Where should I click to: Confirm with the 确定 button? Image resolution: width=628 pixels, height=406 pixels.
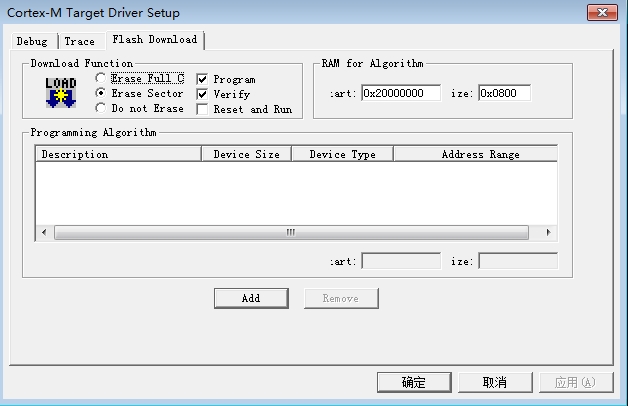414,382
